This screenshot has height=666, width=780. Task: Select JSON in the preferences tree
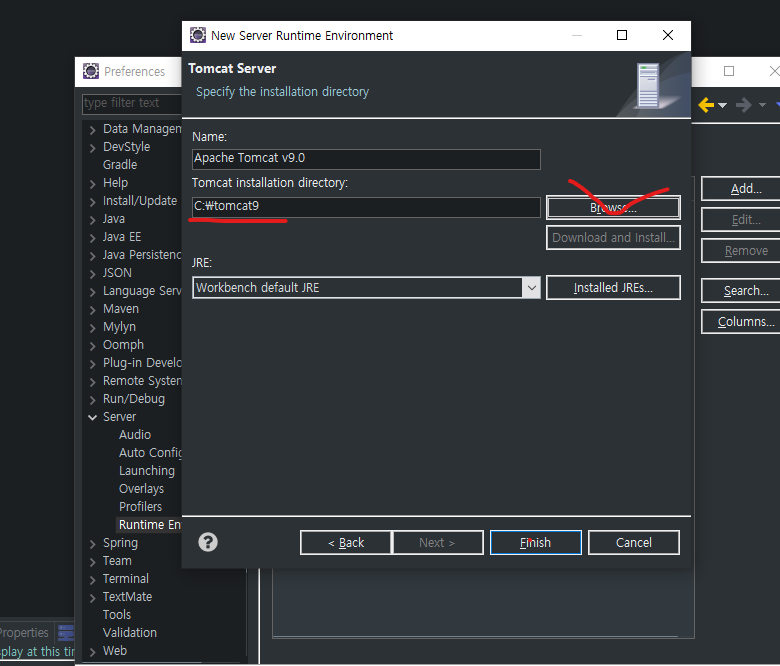click(117, 273)
